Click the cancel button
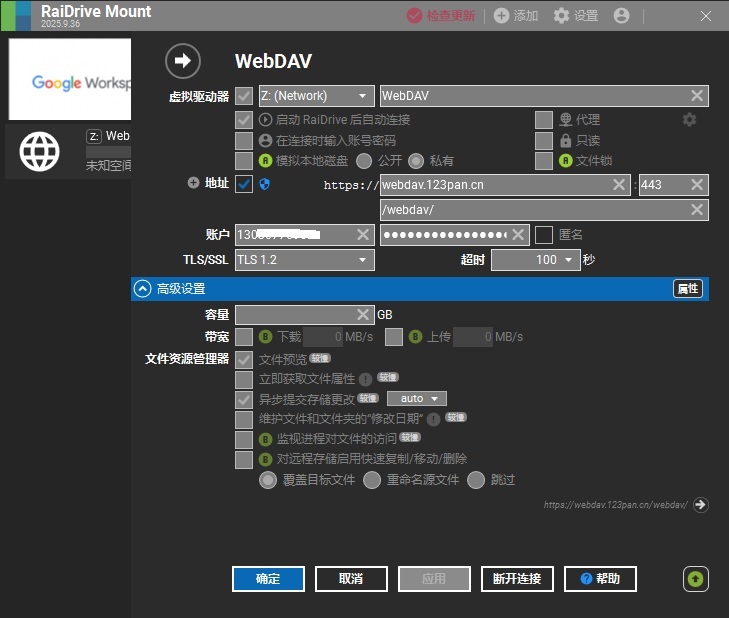Image resolution: width=729 pixels, height=618 pixels. 351,579
